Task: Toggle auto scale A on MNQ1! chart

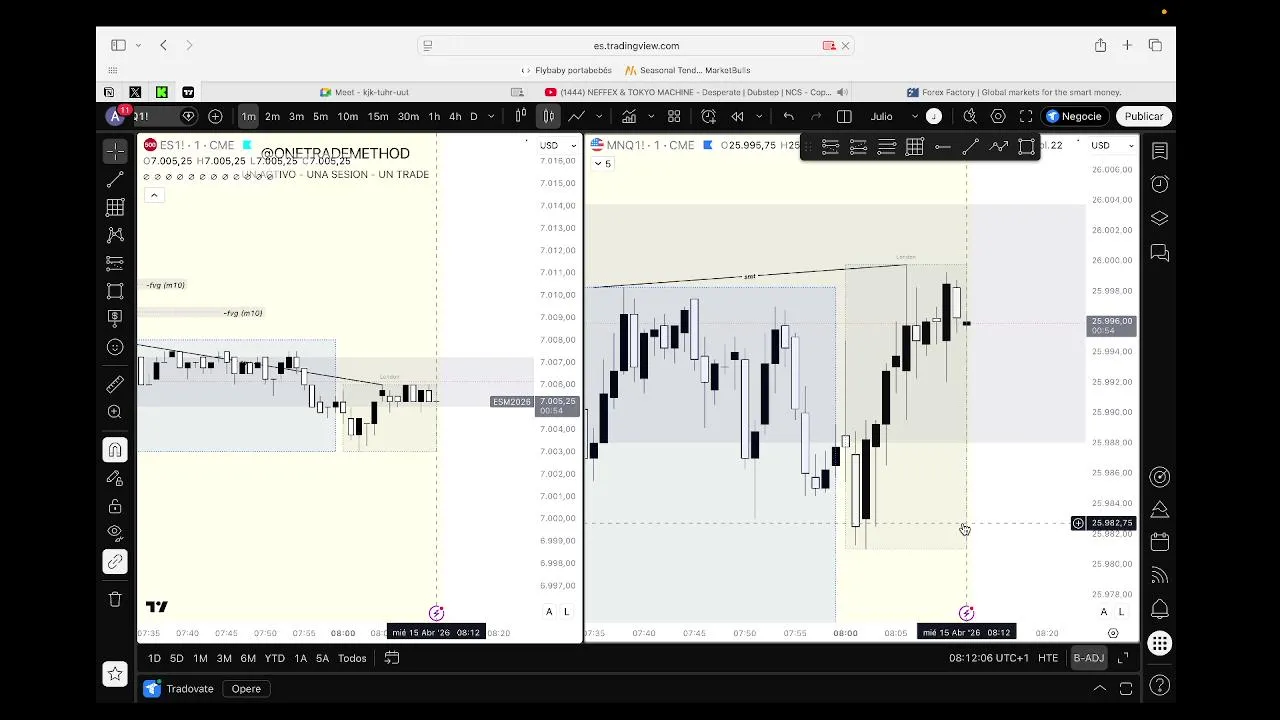Action: point(1104,612)
